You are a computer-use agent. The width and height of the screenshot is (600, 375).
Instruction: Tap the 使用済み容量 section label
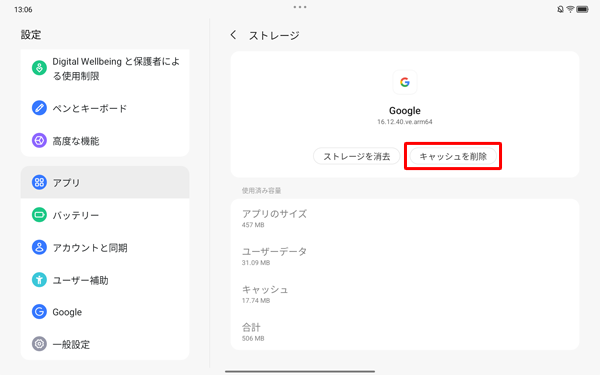[261, 190]
